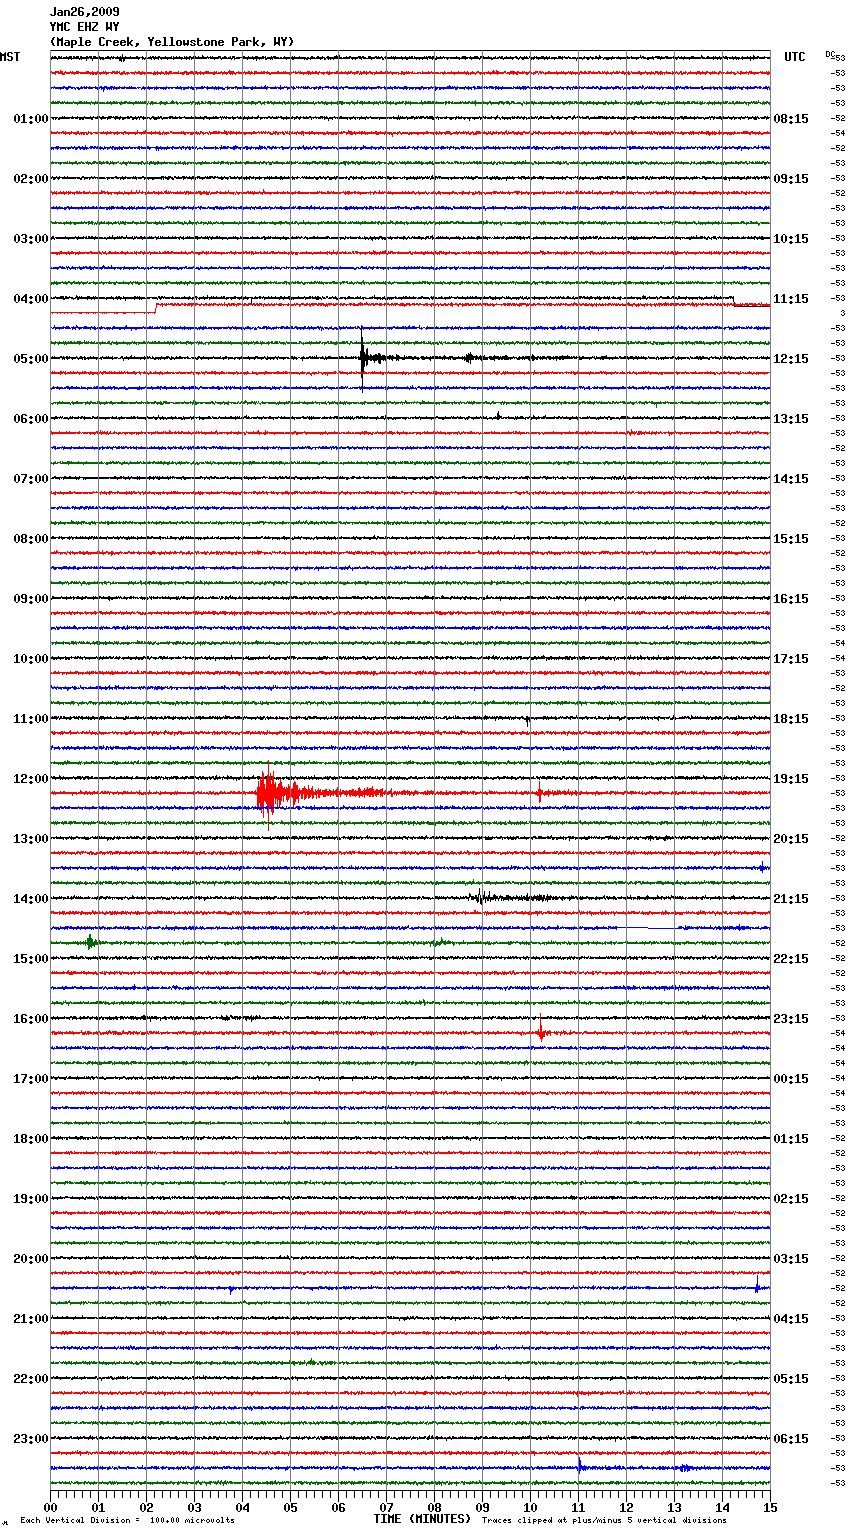Screen dimensions: 850x1534
Task: Select the 12:00 MST hour label
Action: pyautogui.click(x=30, y=779)
